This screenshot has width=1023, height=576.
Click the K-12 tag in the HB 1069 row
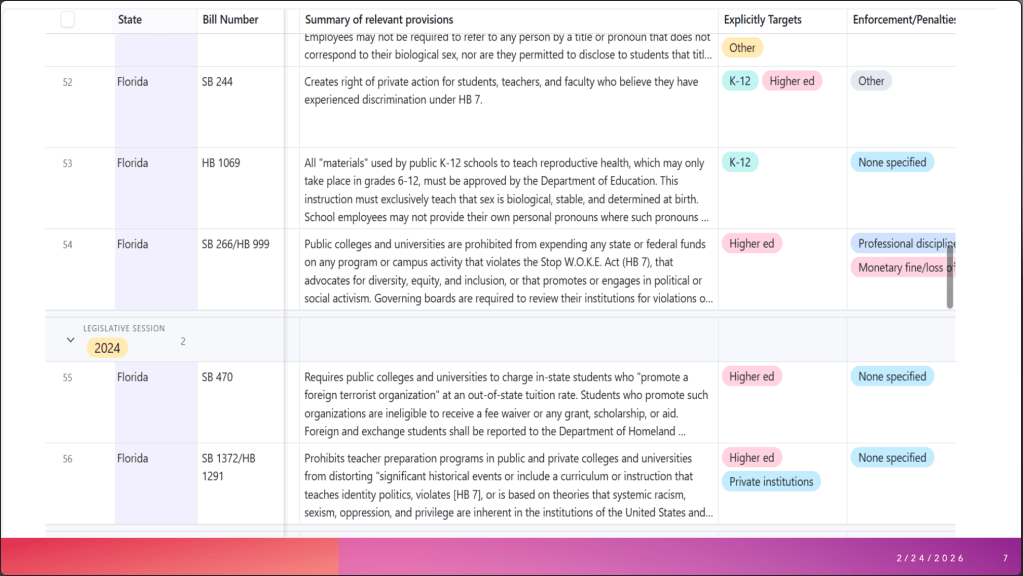pos(739,162)
